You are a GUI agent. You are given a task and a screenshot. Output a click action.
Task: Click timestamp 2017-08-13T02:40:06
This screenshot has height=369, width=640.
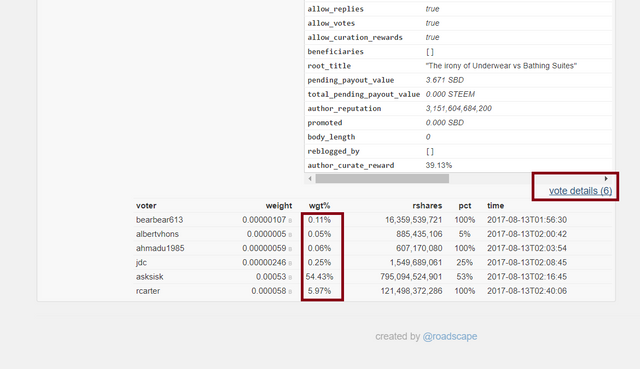click(527, 291)
